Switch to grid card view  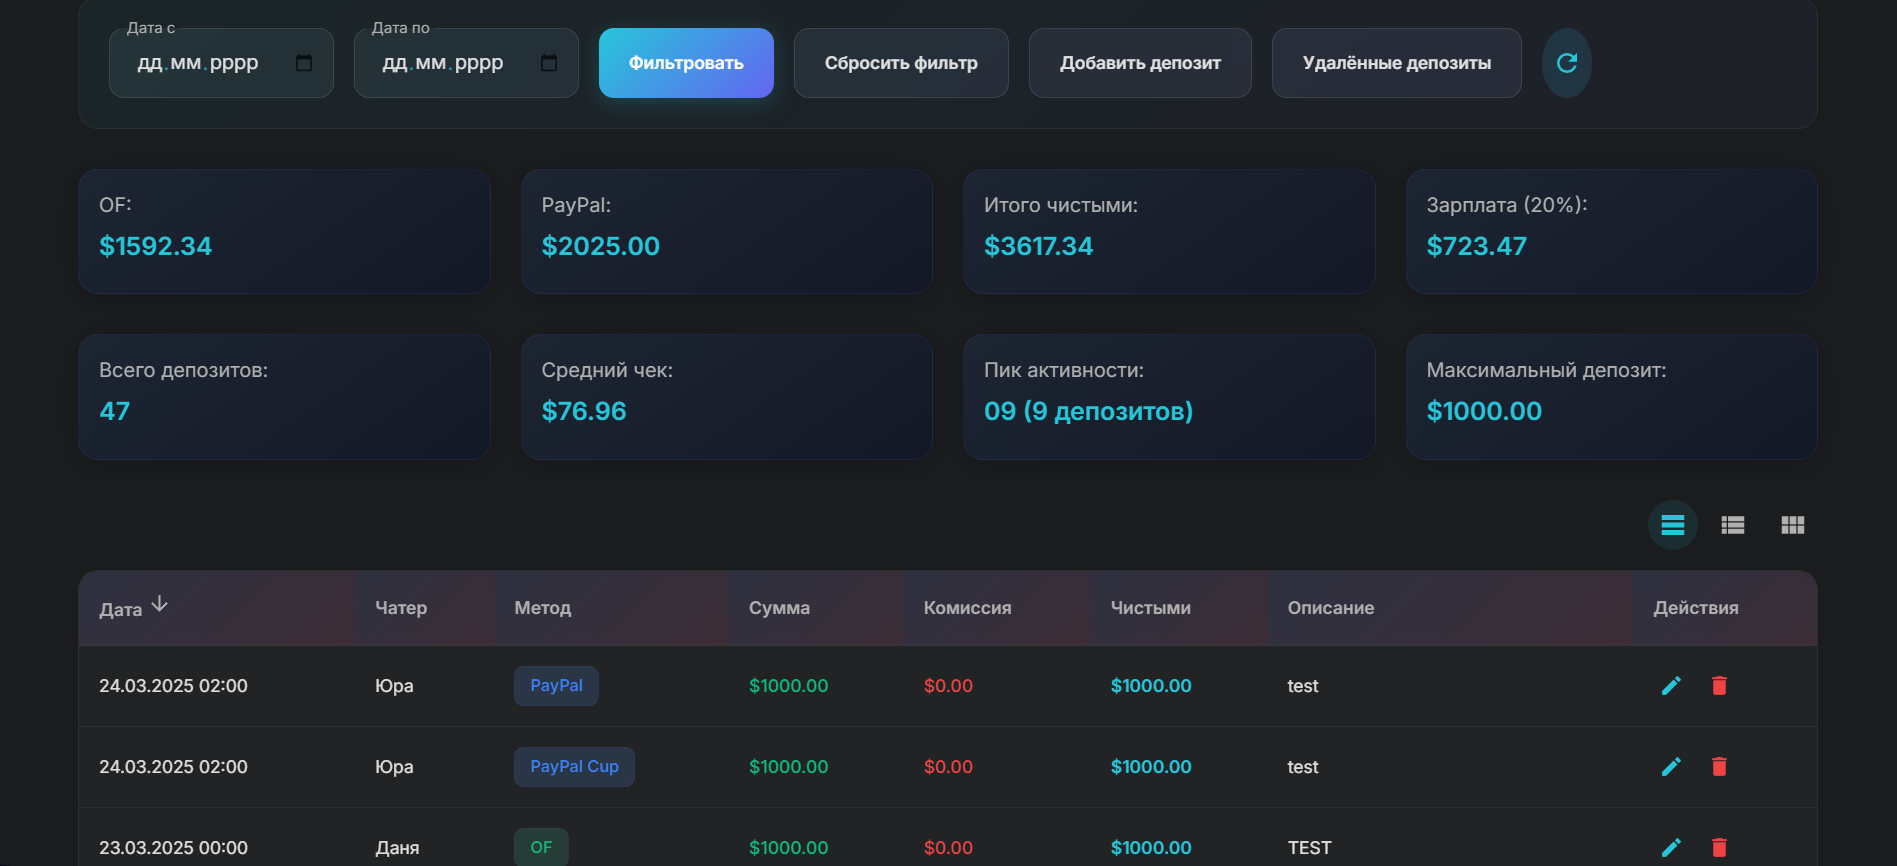(x=1793, y=525)
